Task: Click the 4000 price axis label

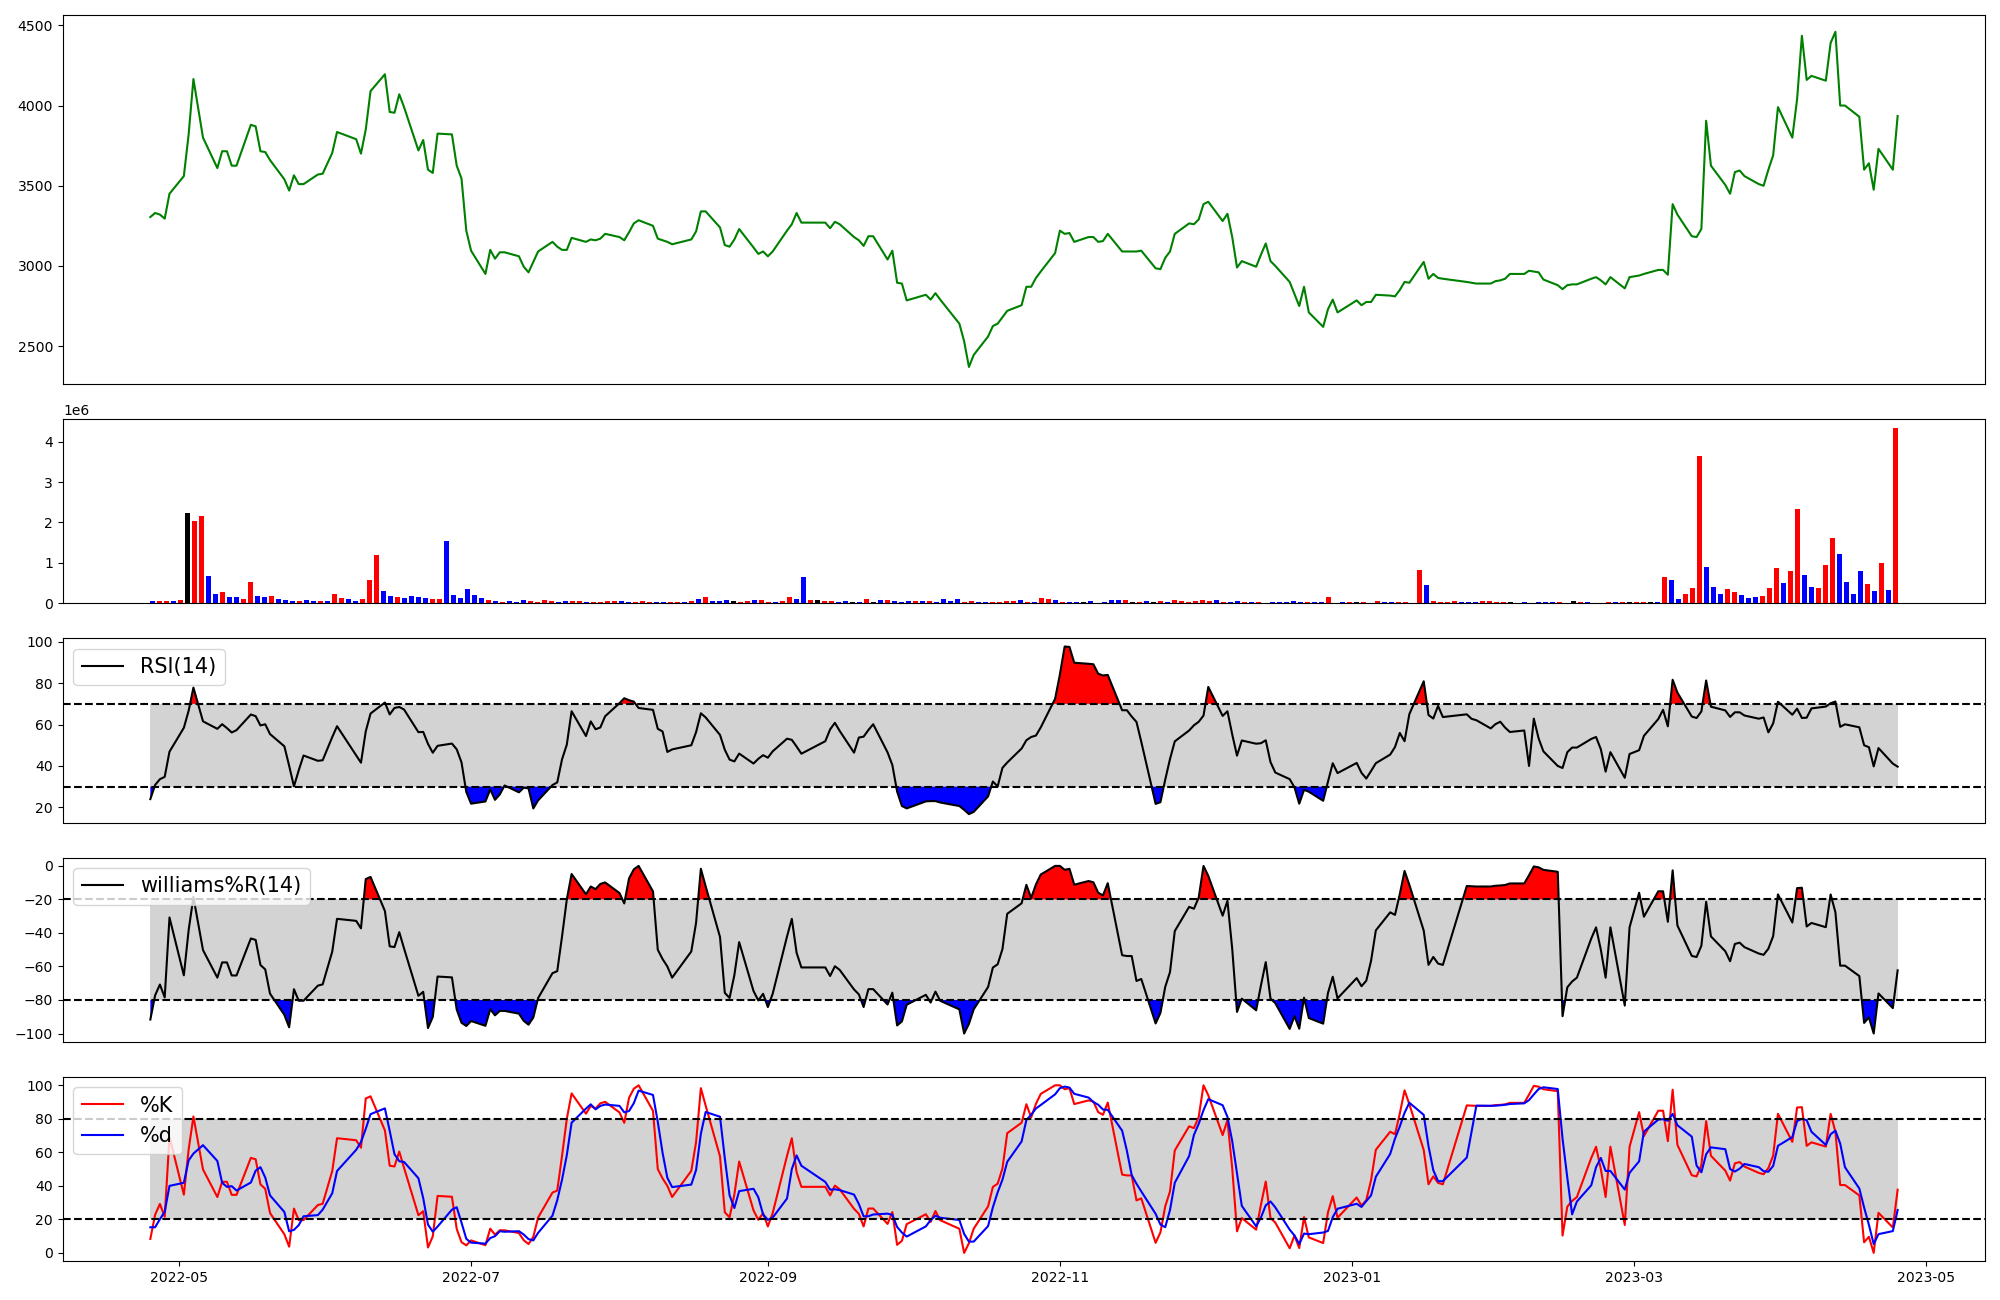Action: click(36, 106)
